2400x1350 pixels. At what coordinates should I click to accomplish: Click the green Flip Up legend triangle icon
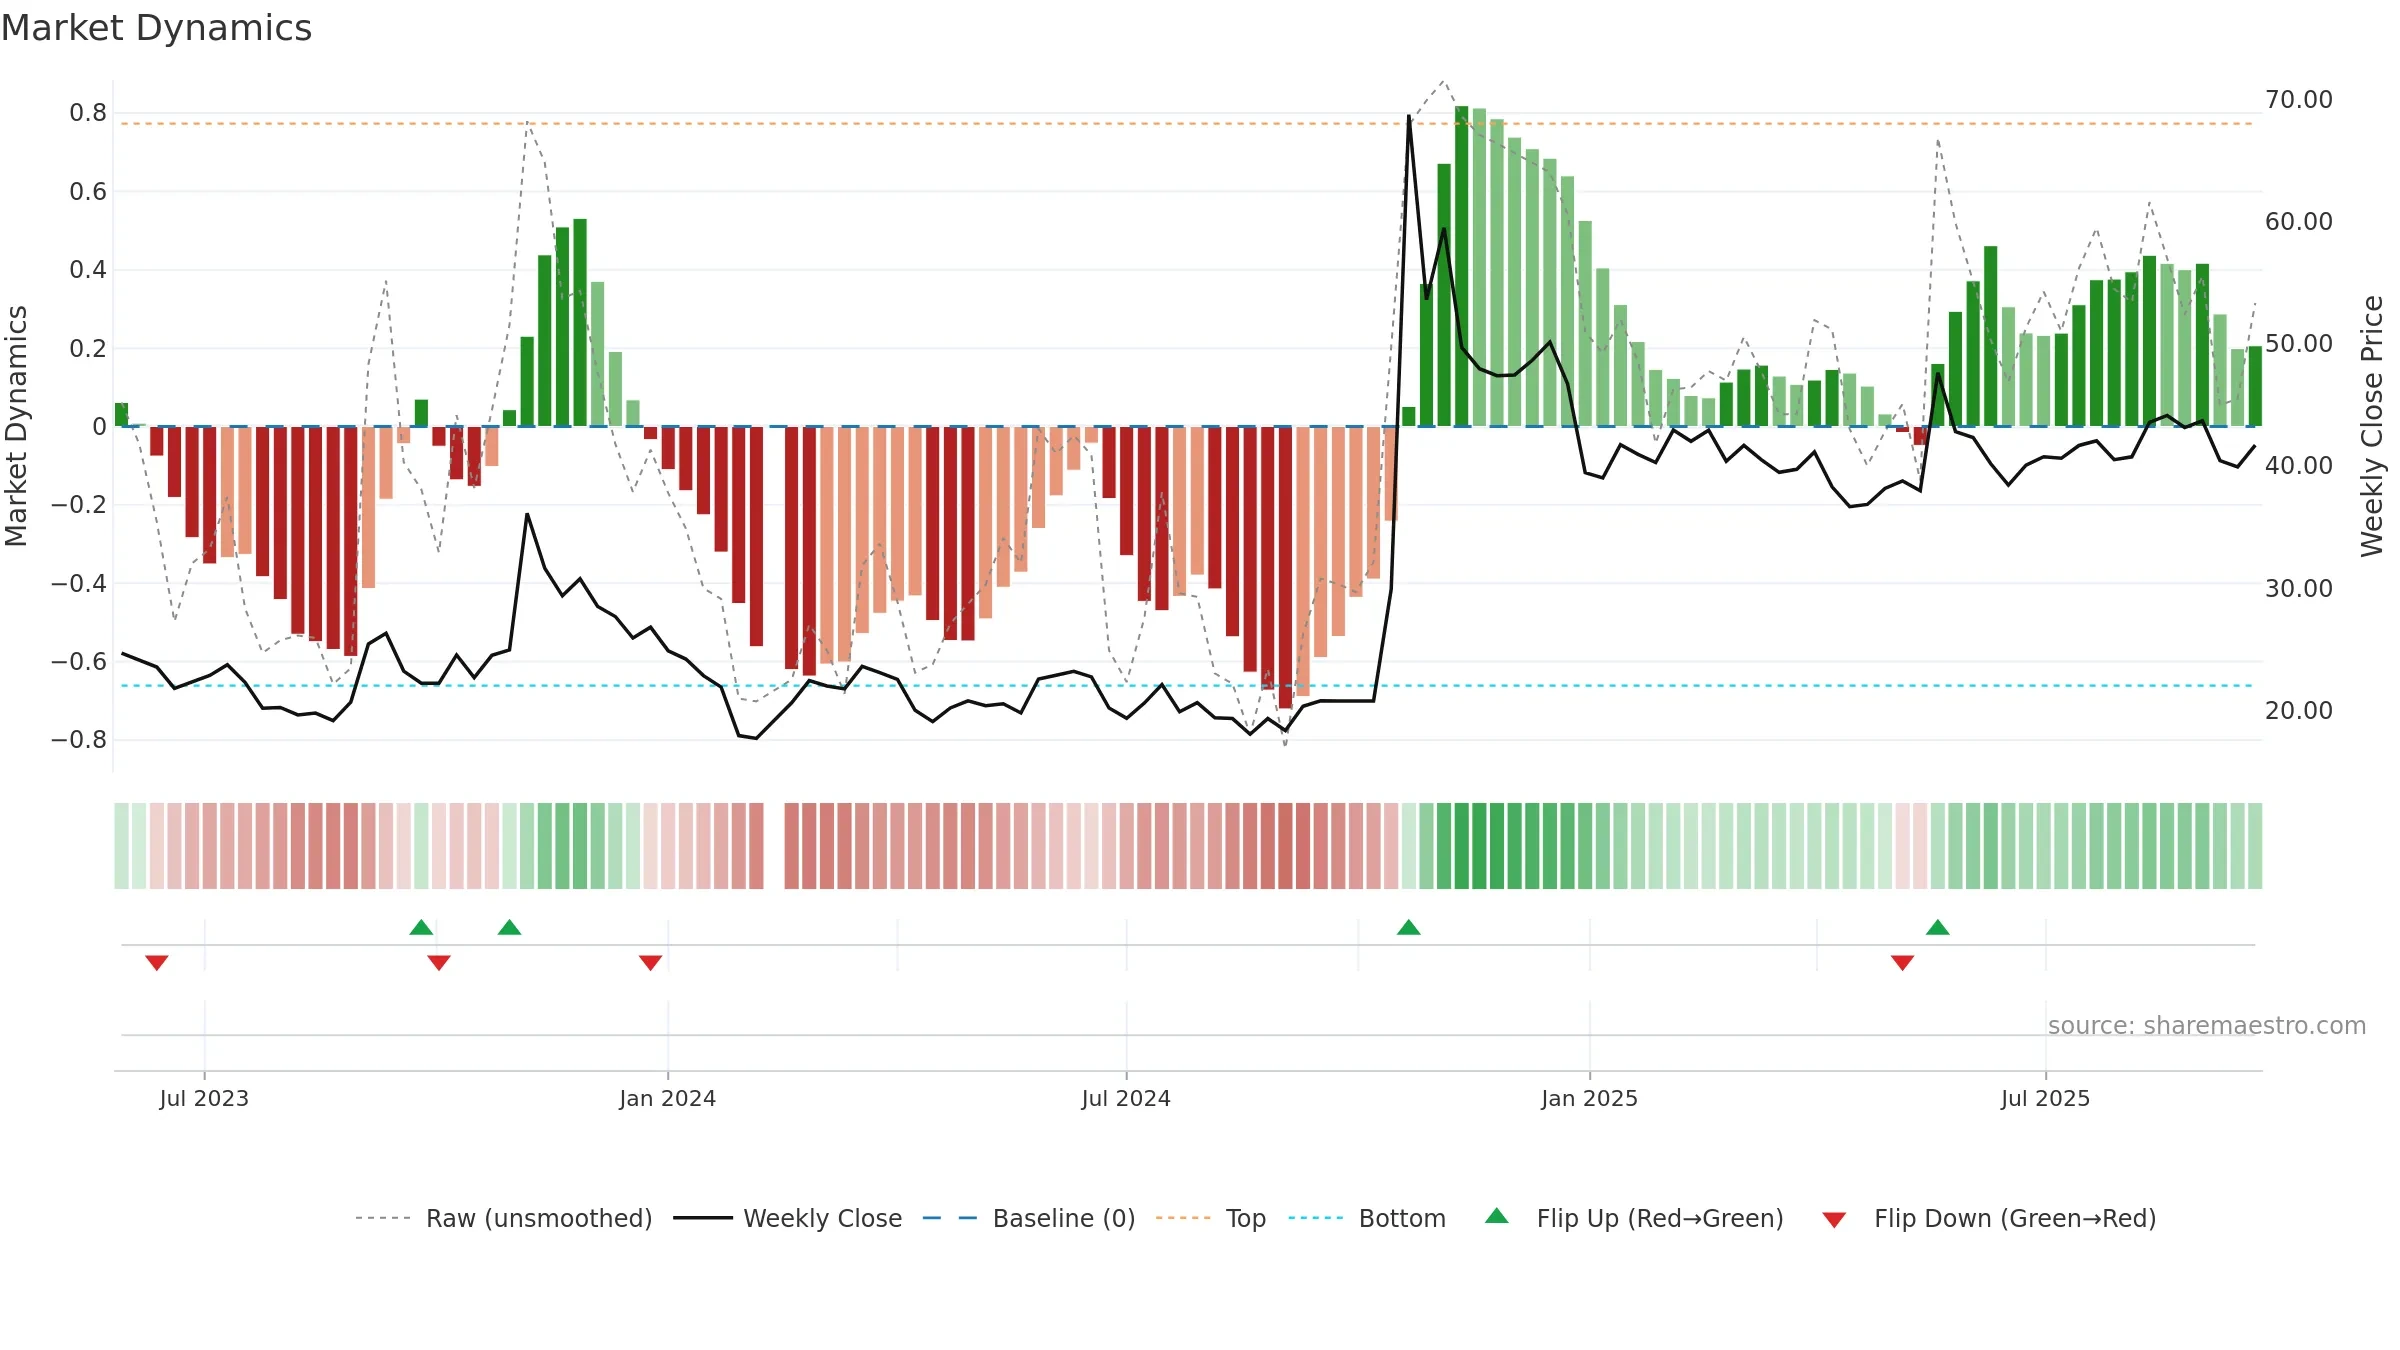[1497, 1216]
